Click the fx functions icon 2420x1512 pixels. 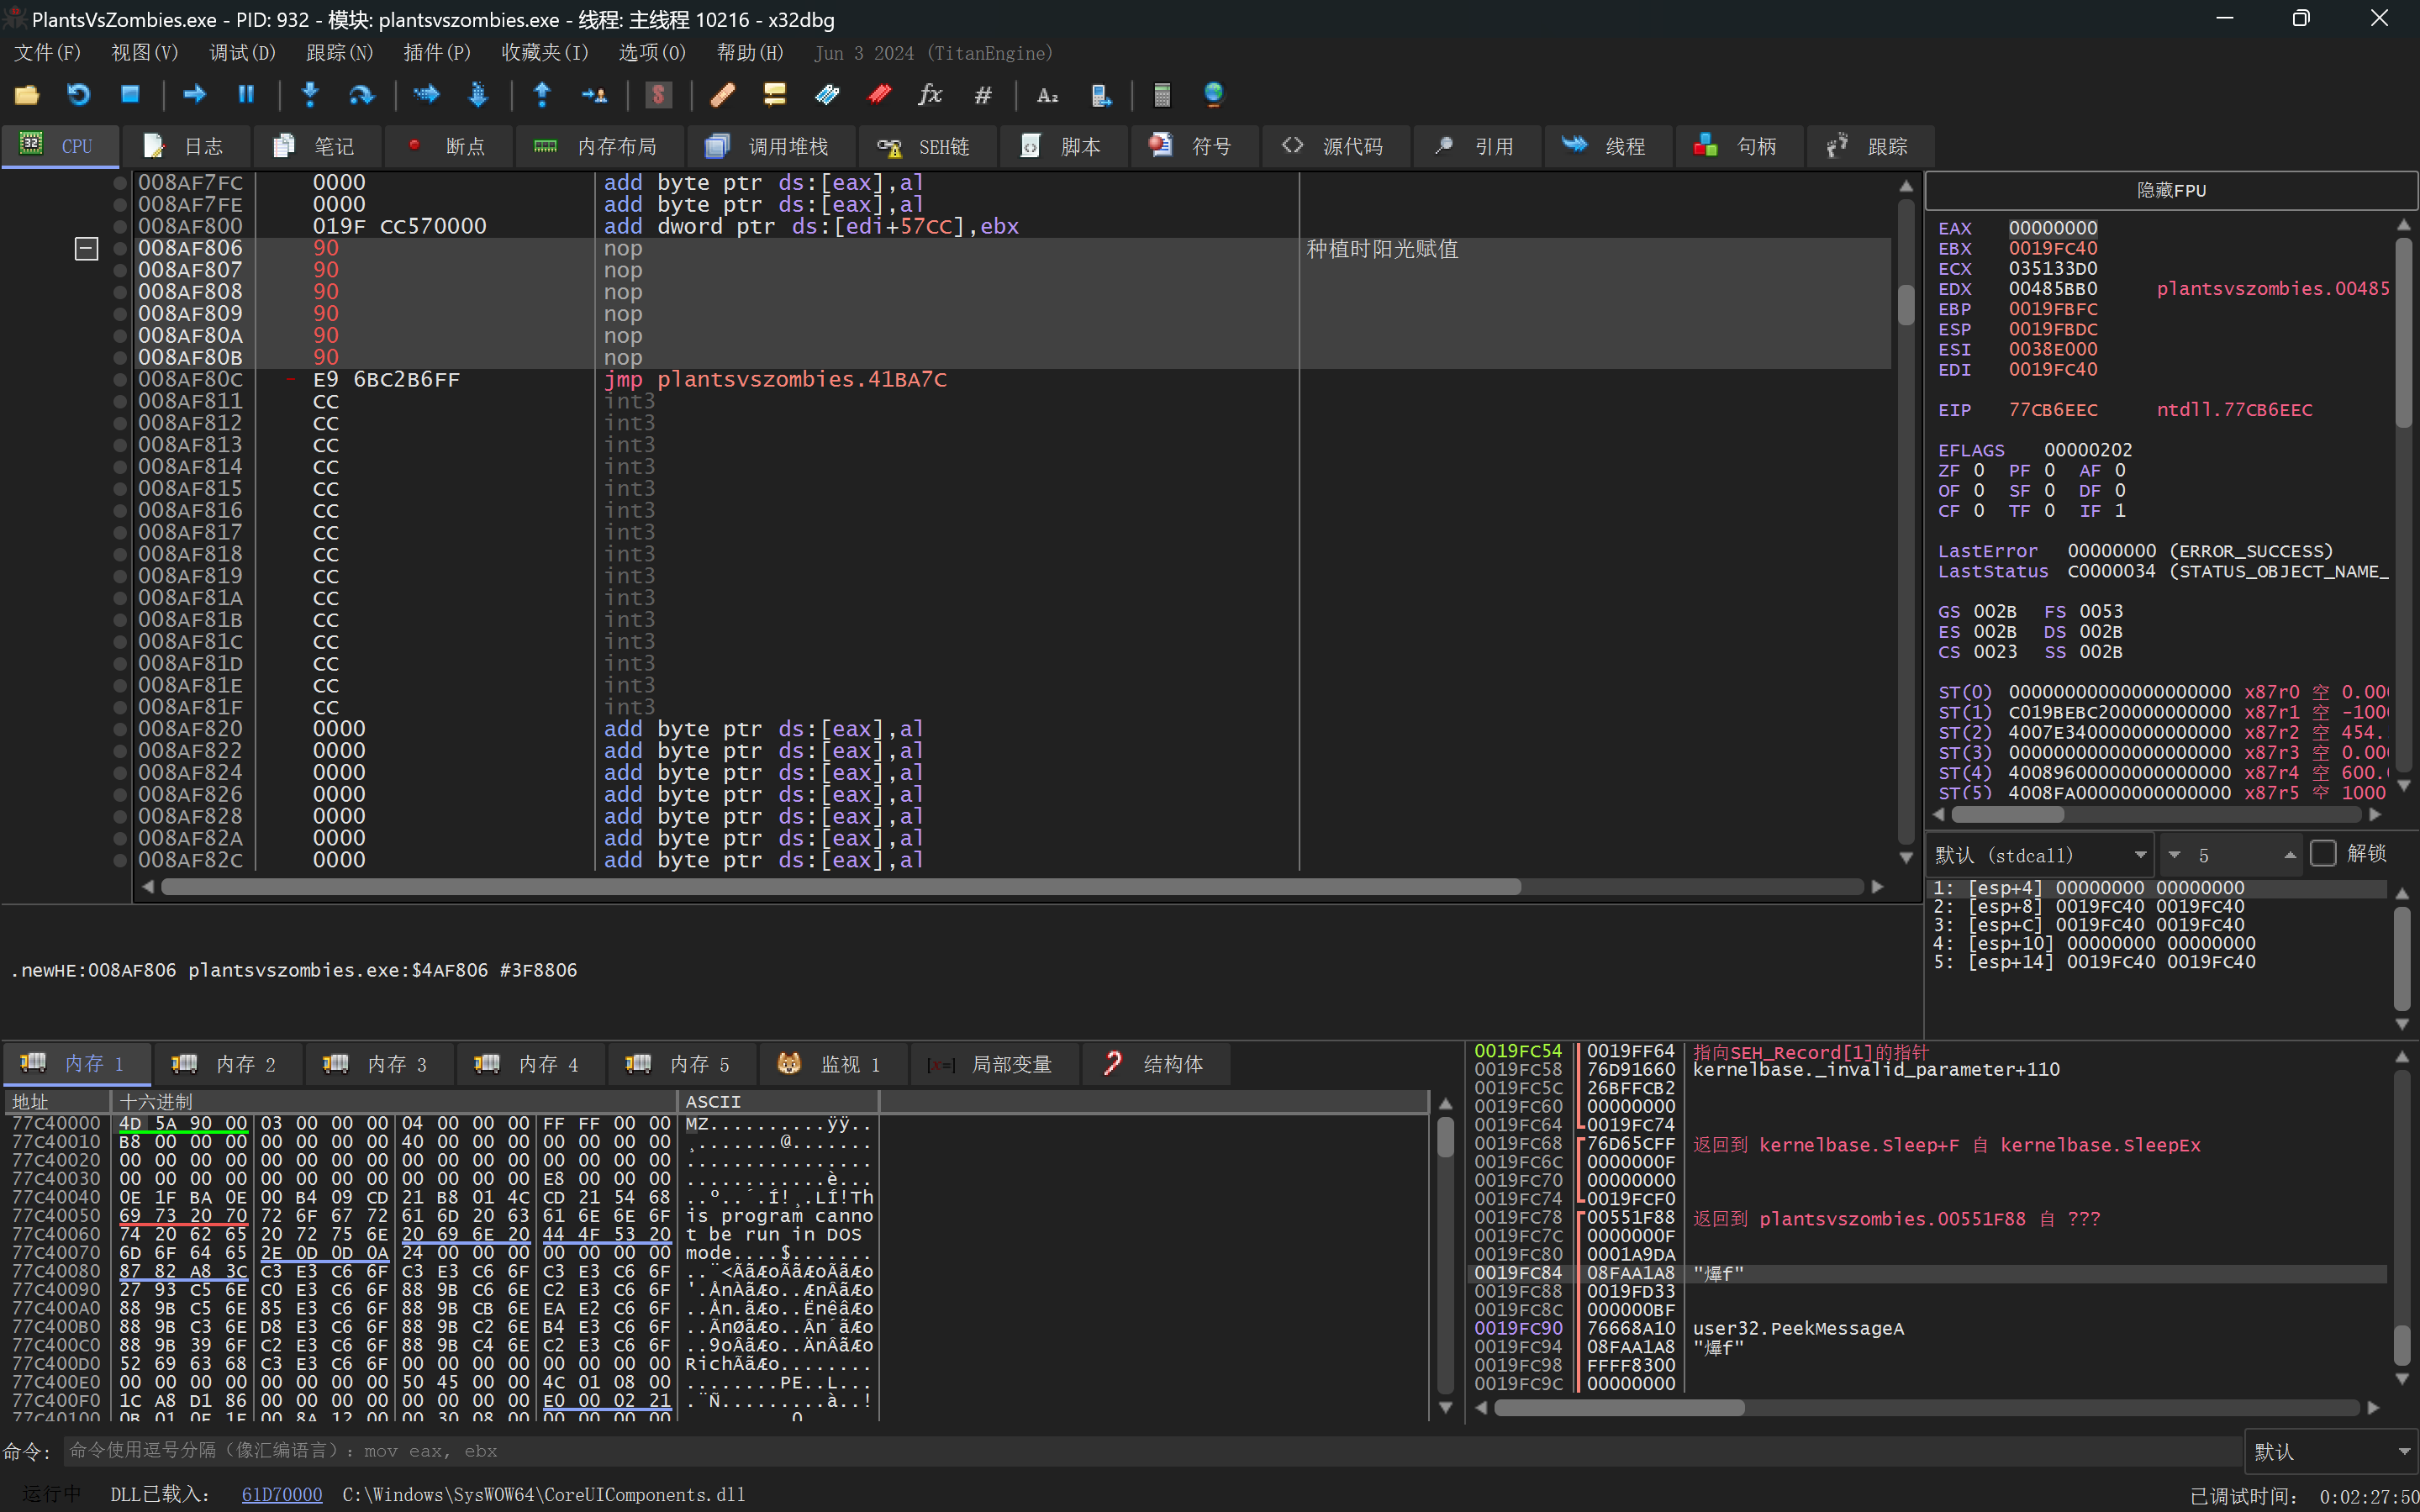(930, 95)
